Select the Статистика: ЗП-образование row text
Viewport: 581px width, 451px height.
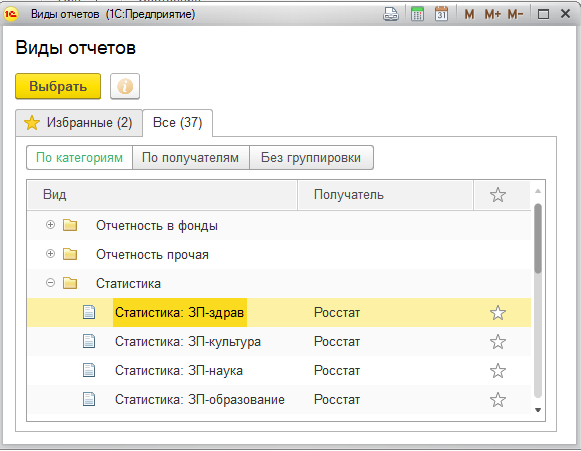200,399
